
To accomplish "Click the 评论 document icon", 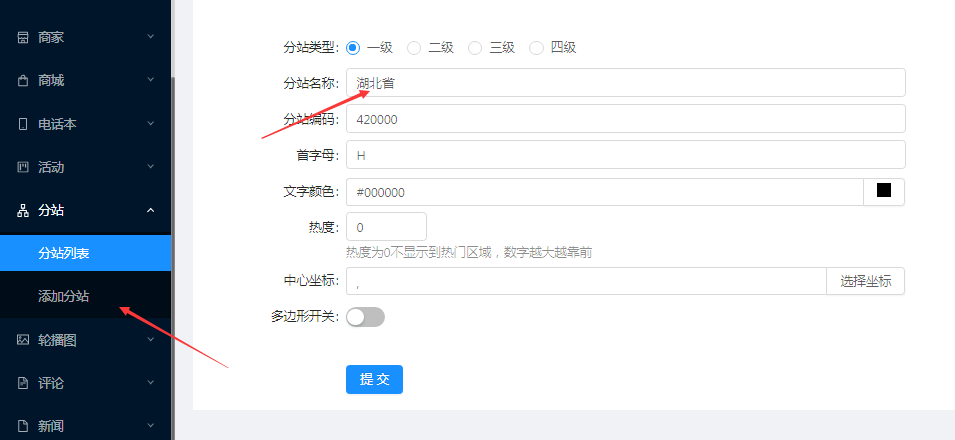I will pos(23,383).
